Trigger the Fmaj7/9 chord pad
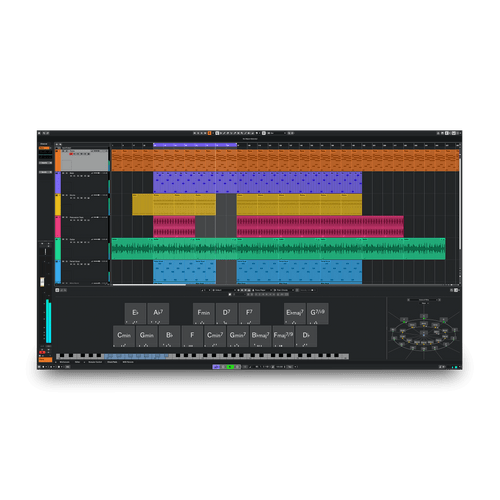The height and width of the screenshot is (500, 500). click(x=283, y=336)
